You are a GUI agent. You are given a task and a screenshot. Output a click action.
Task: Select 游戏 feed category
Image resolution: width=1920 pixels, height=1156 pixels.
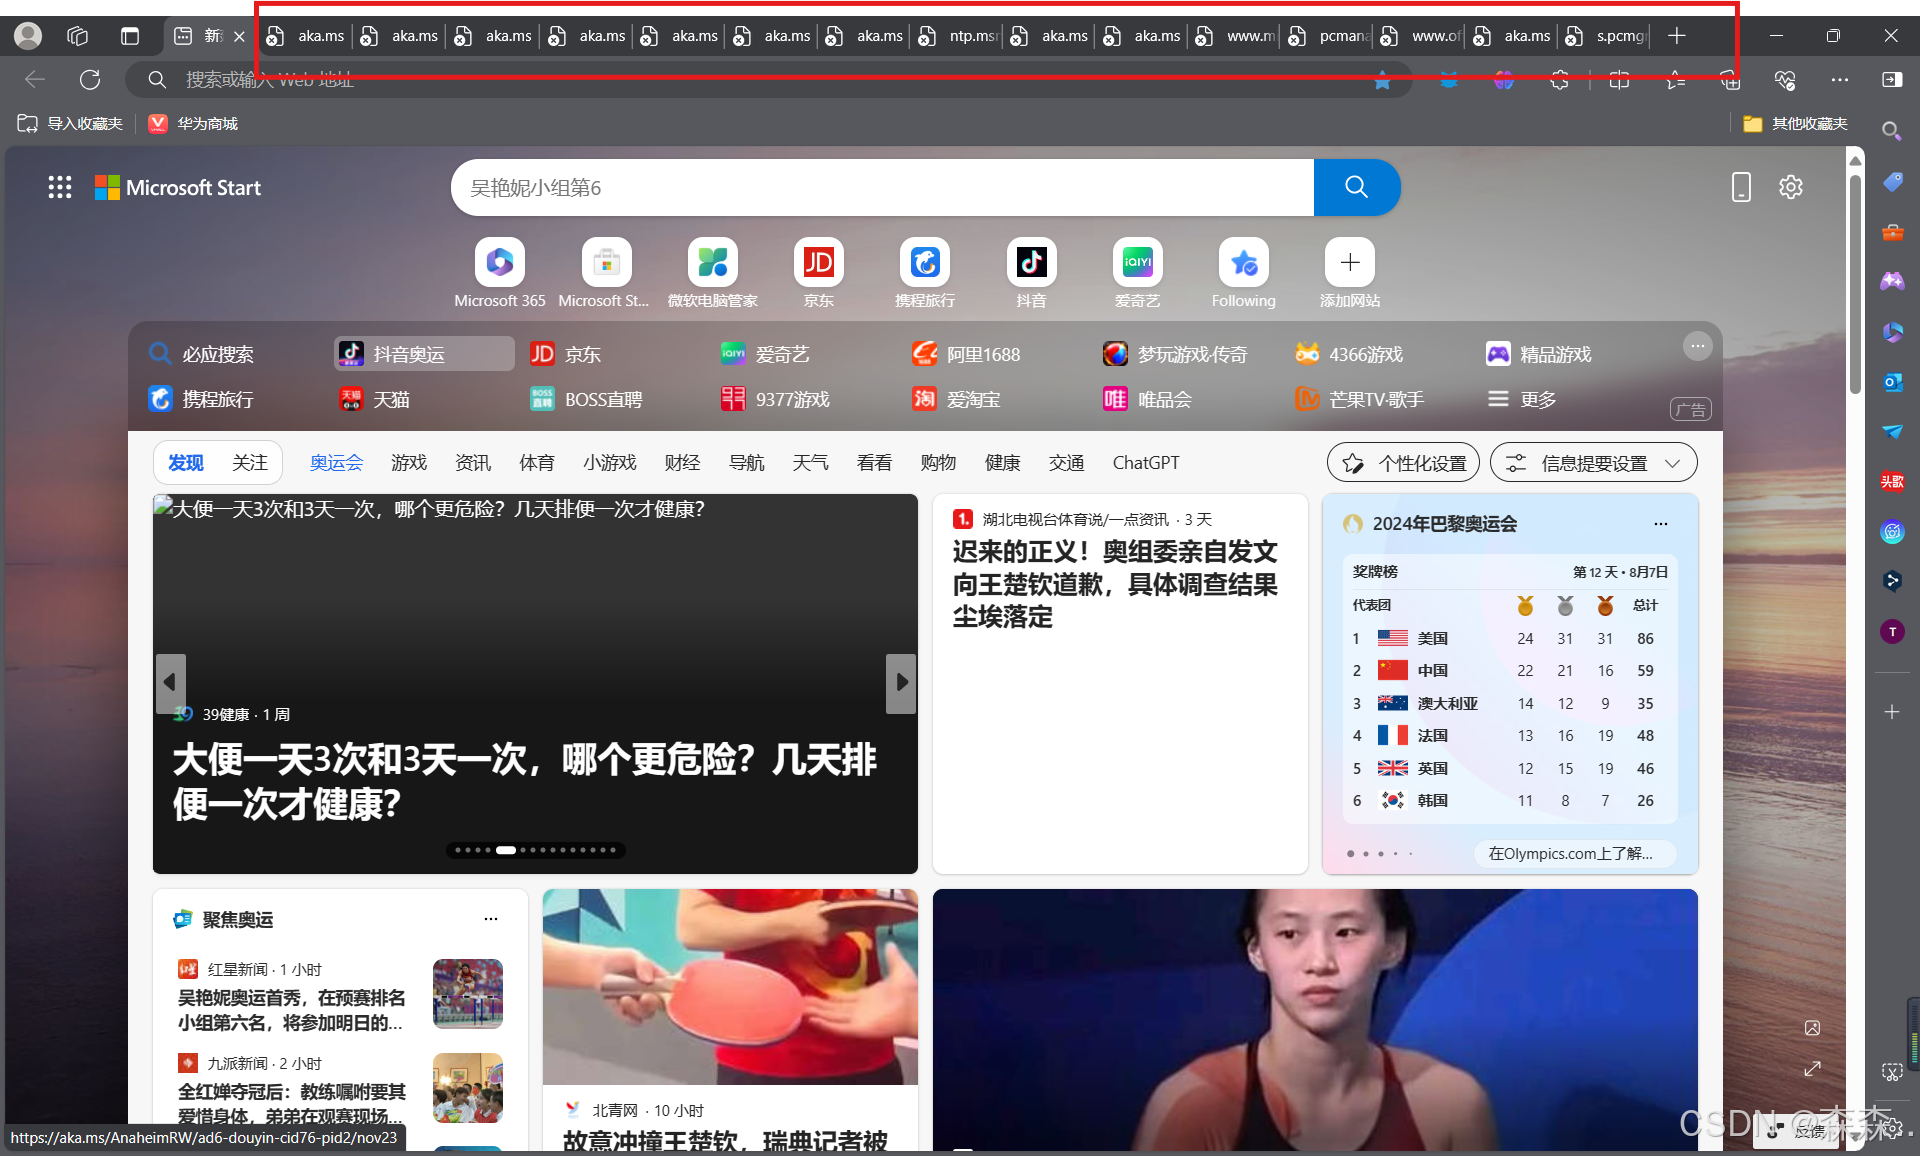409,463
